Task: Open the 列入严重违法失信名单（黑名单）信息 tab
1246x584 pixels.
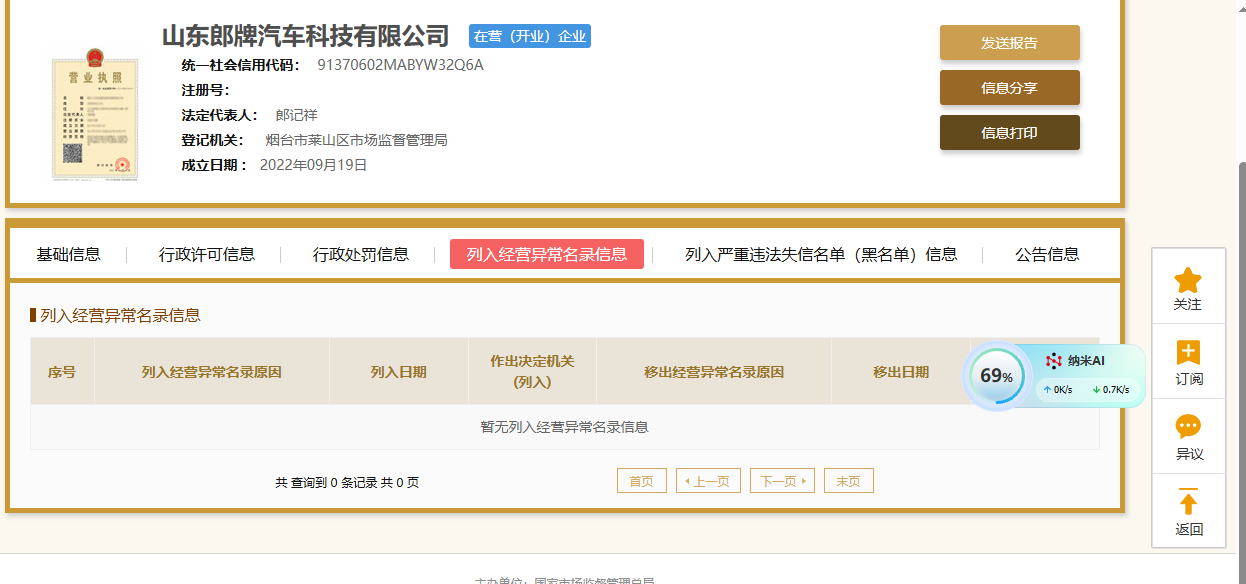Action: 821,254
